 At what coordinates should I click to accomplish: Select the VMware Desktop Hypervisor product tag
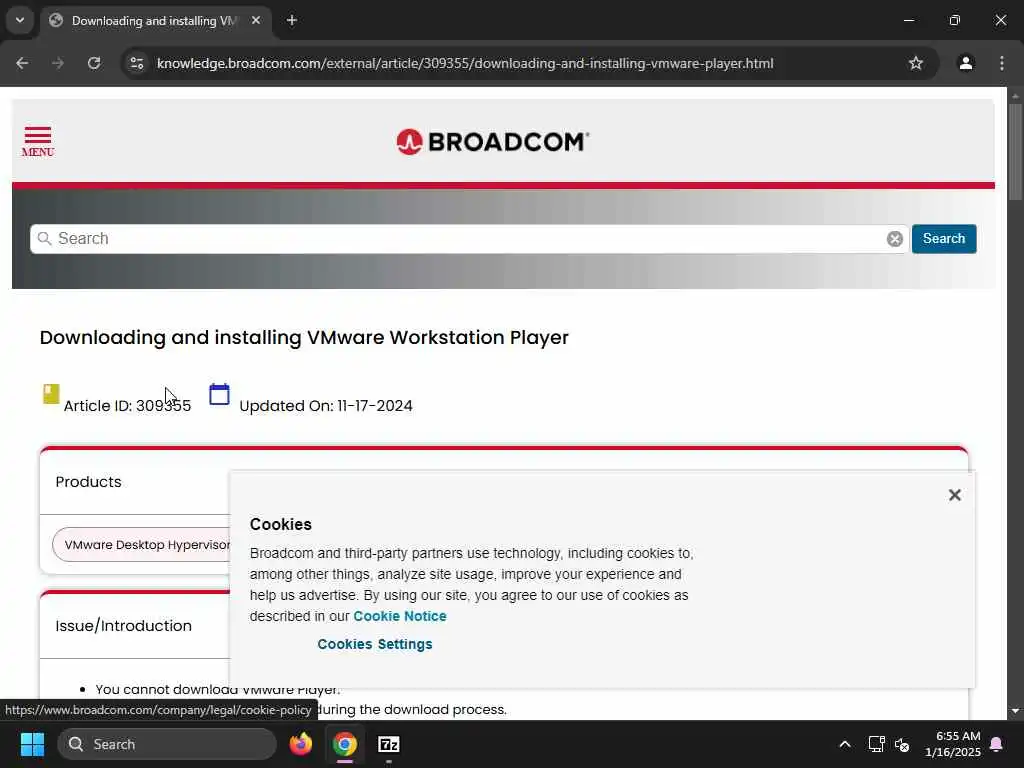pos(142,545)
